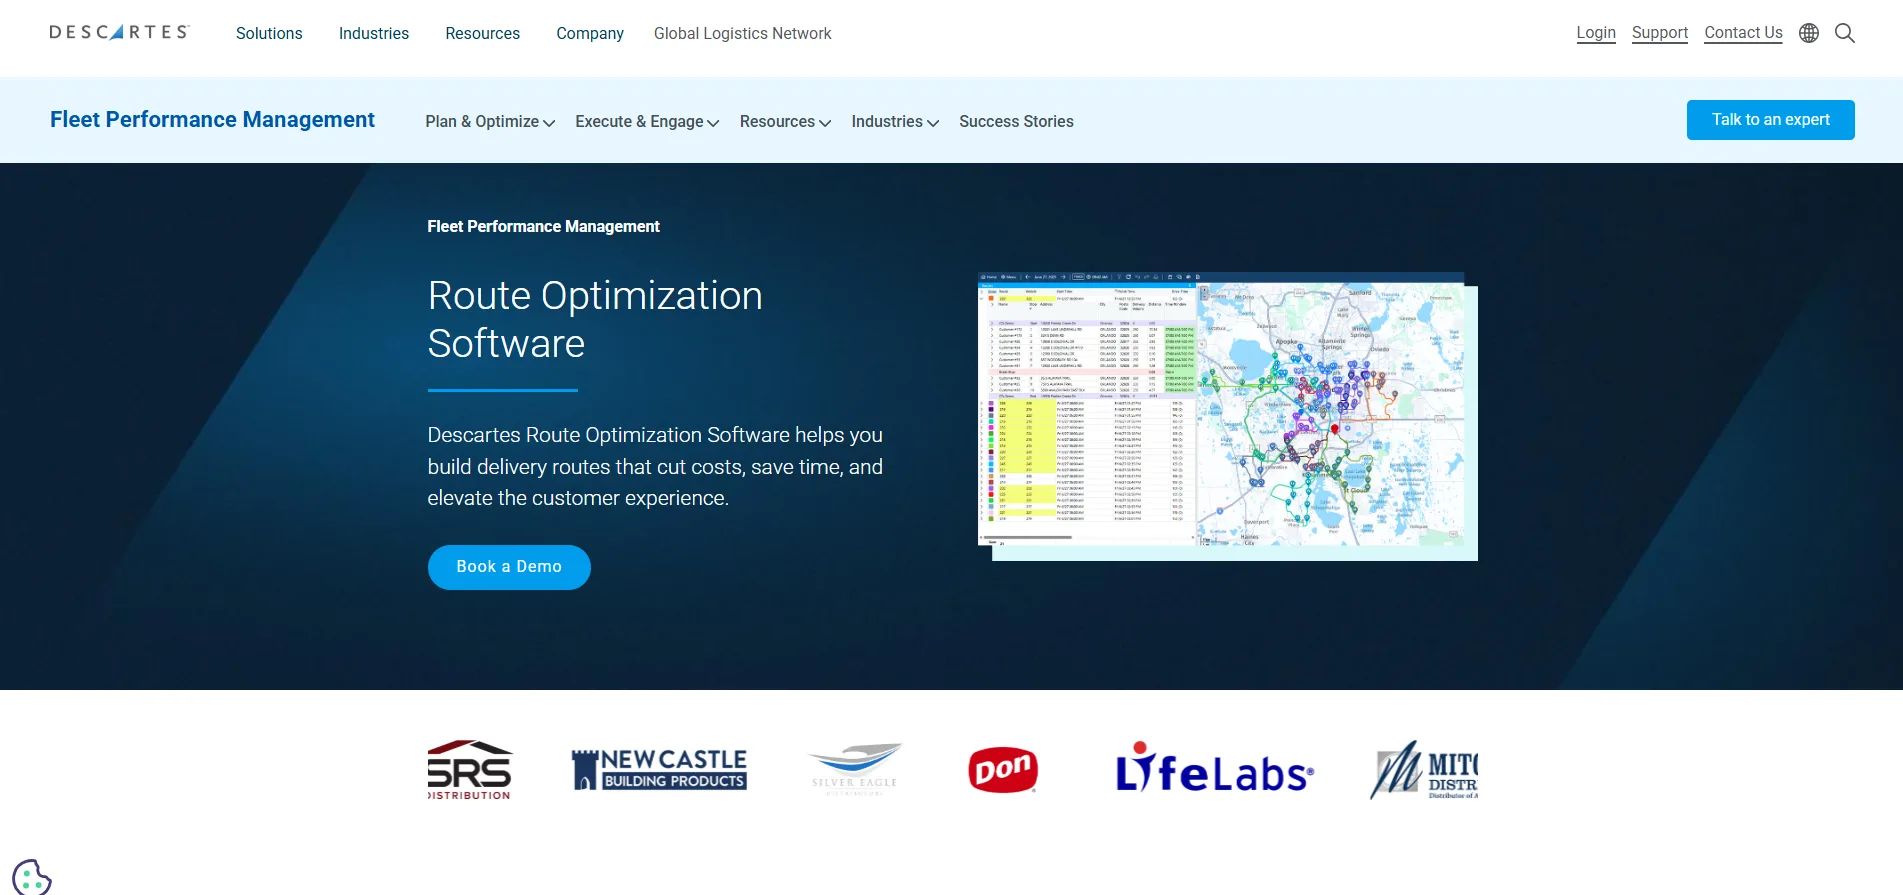
Task: Open the cookie preferences icon
Action: pos(31,878)
